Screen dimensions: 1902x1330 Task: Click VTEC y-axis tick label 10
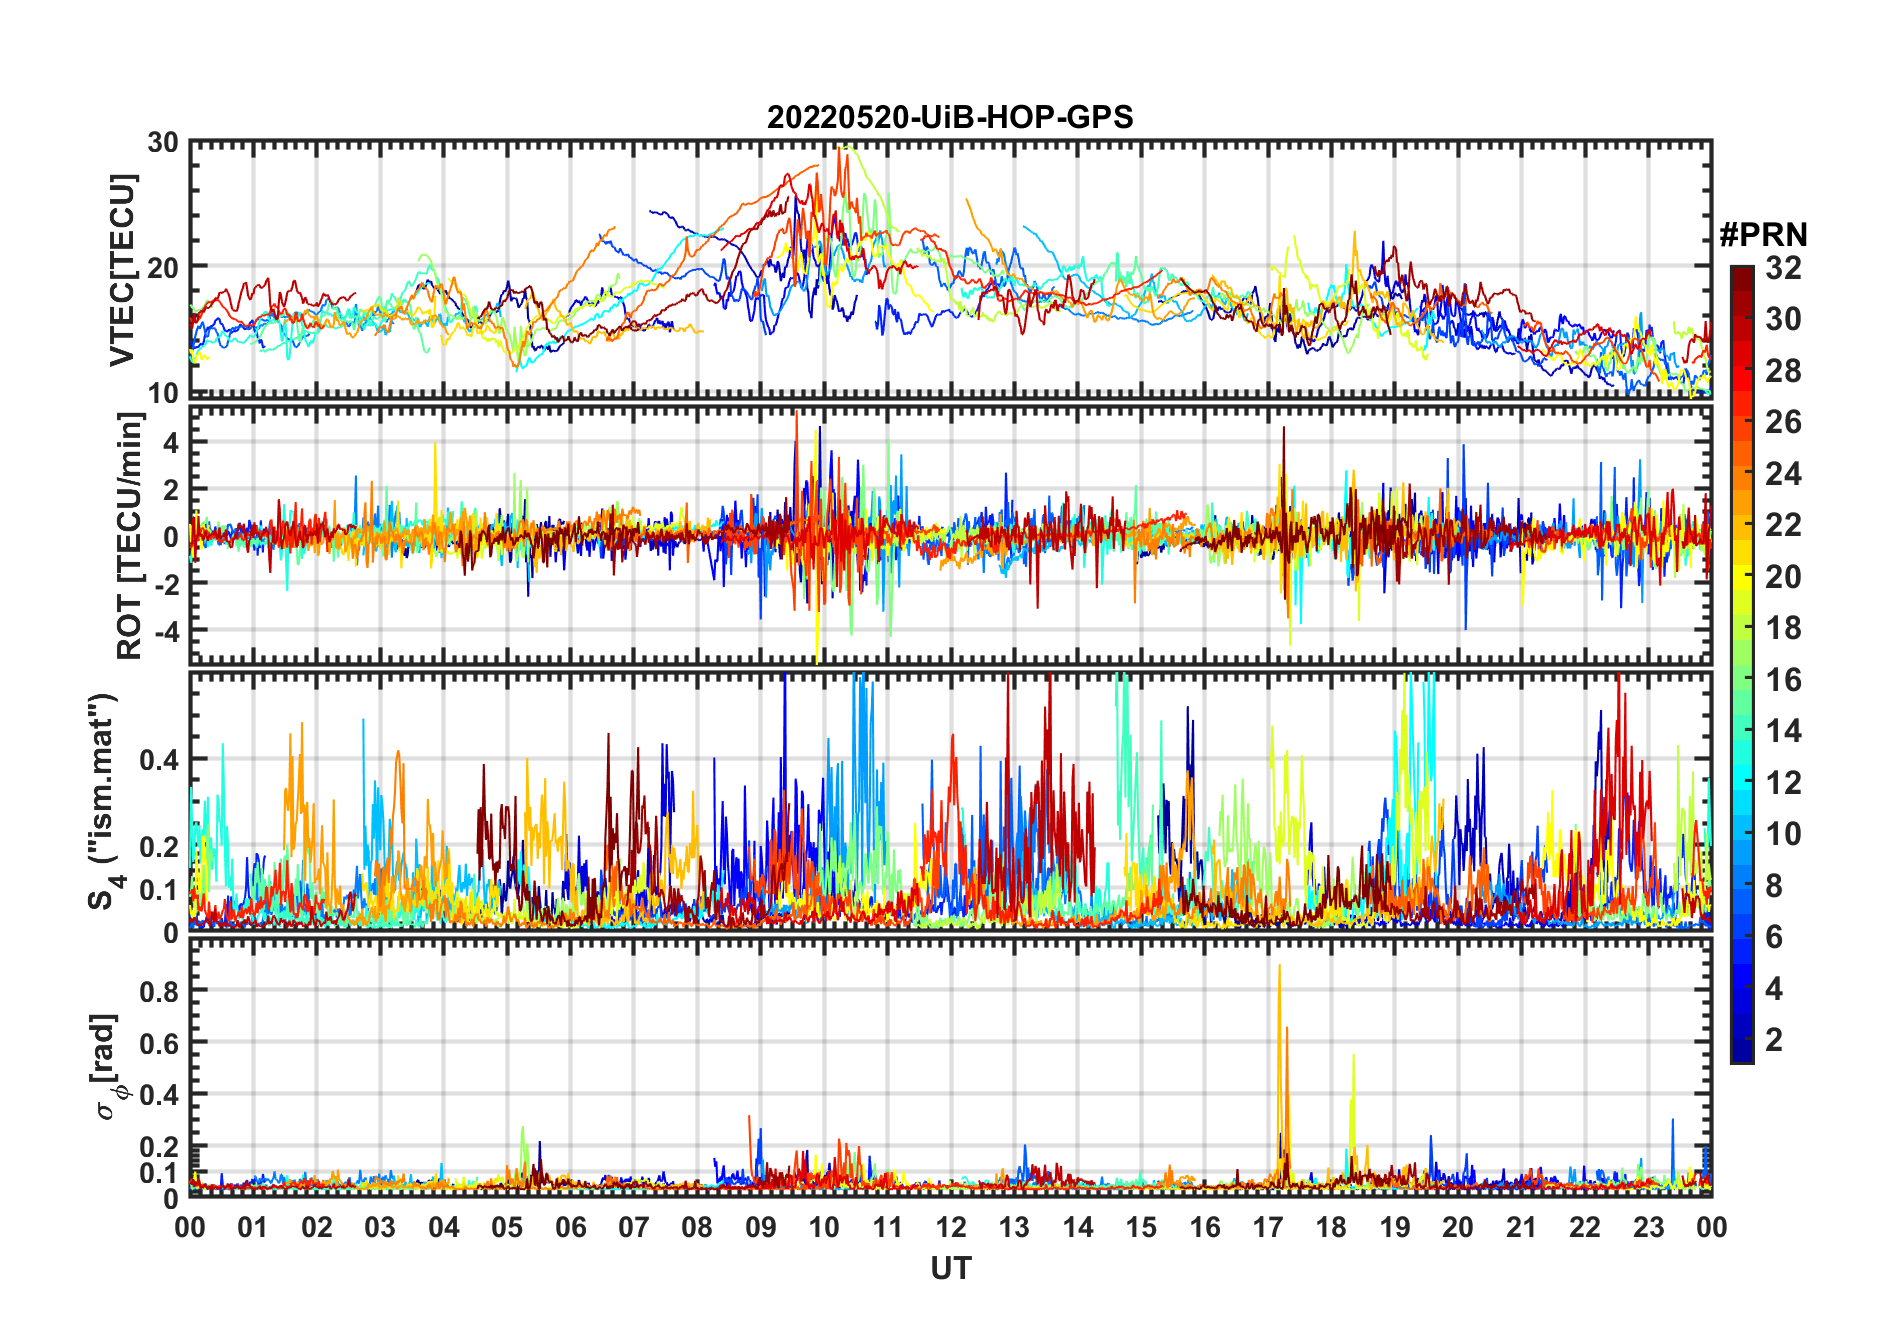pos(163,393)
